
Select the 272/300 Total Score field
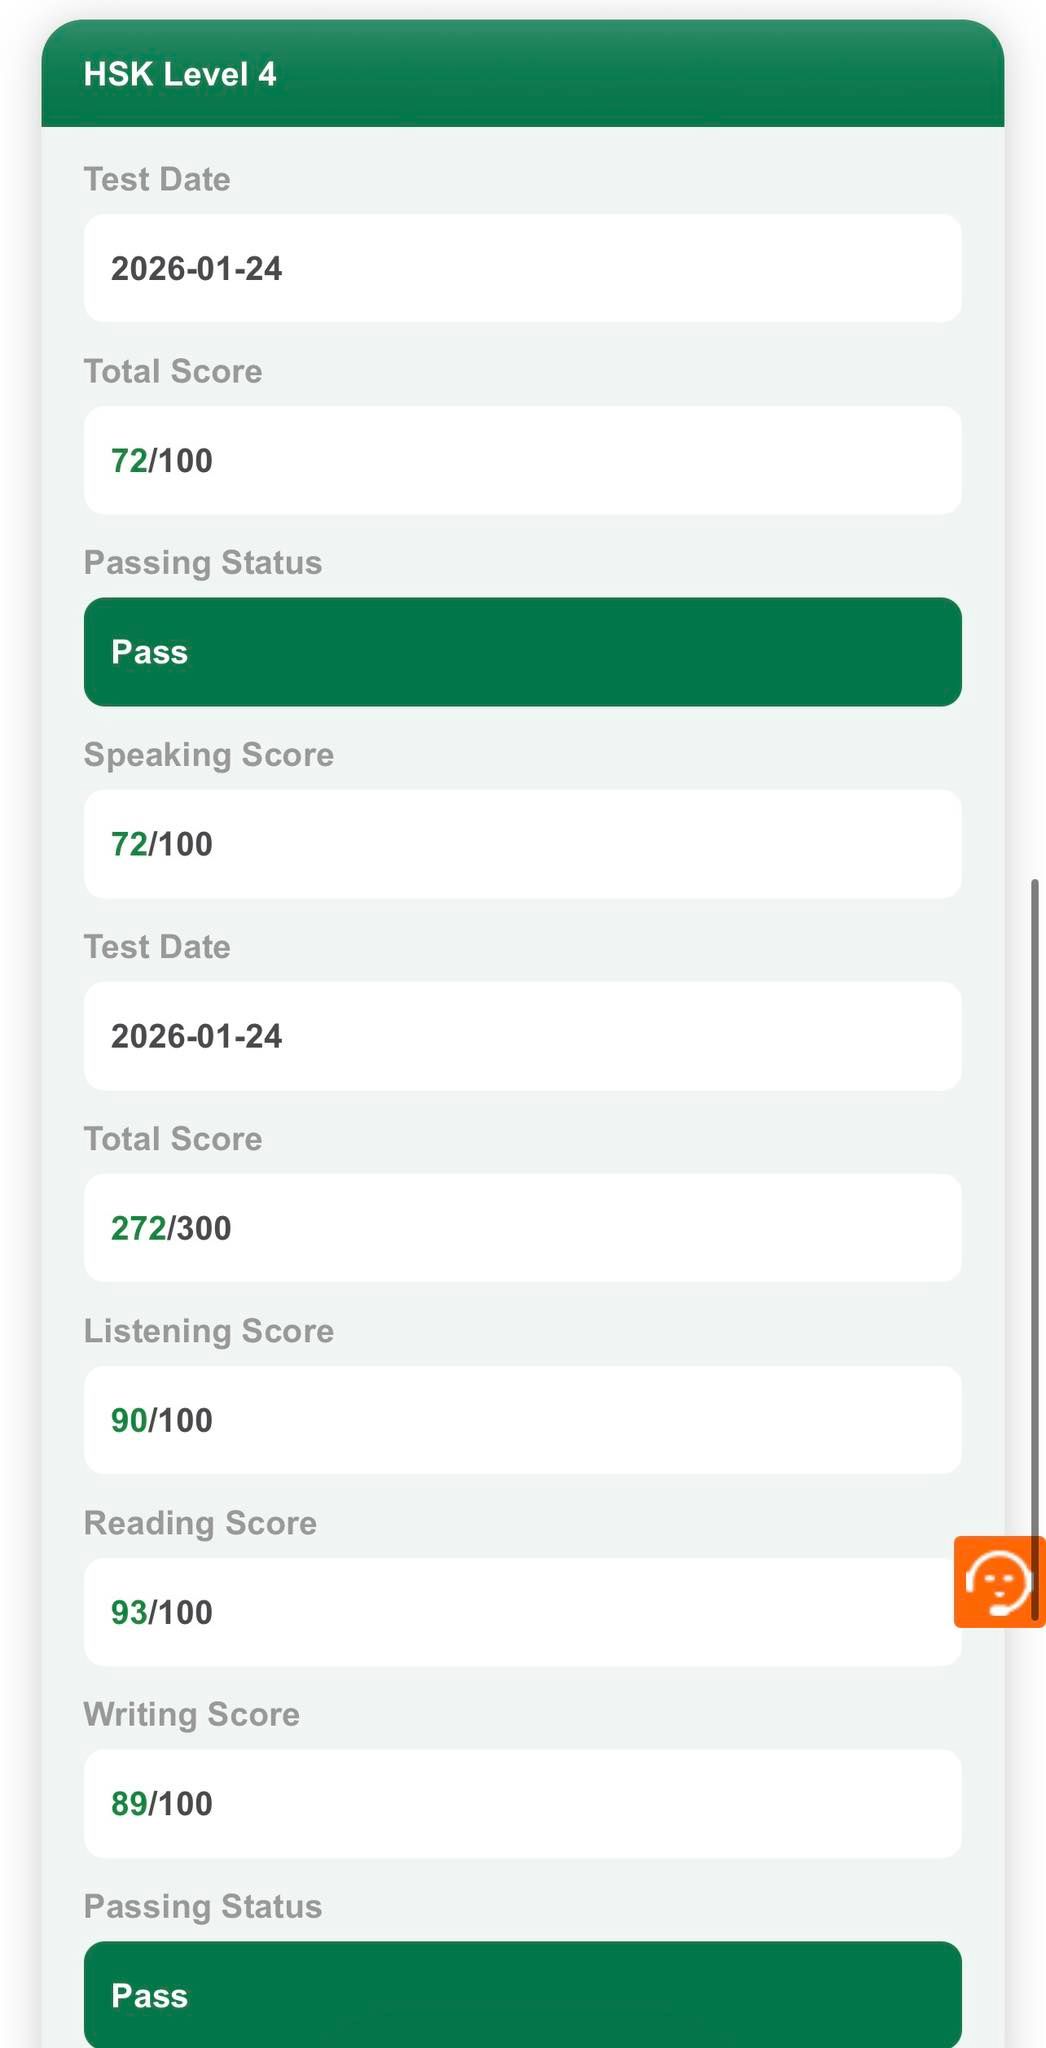pos(522,1228)
